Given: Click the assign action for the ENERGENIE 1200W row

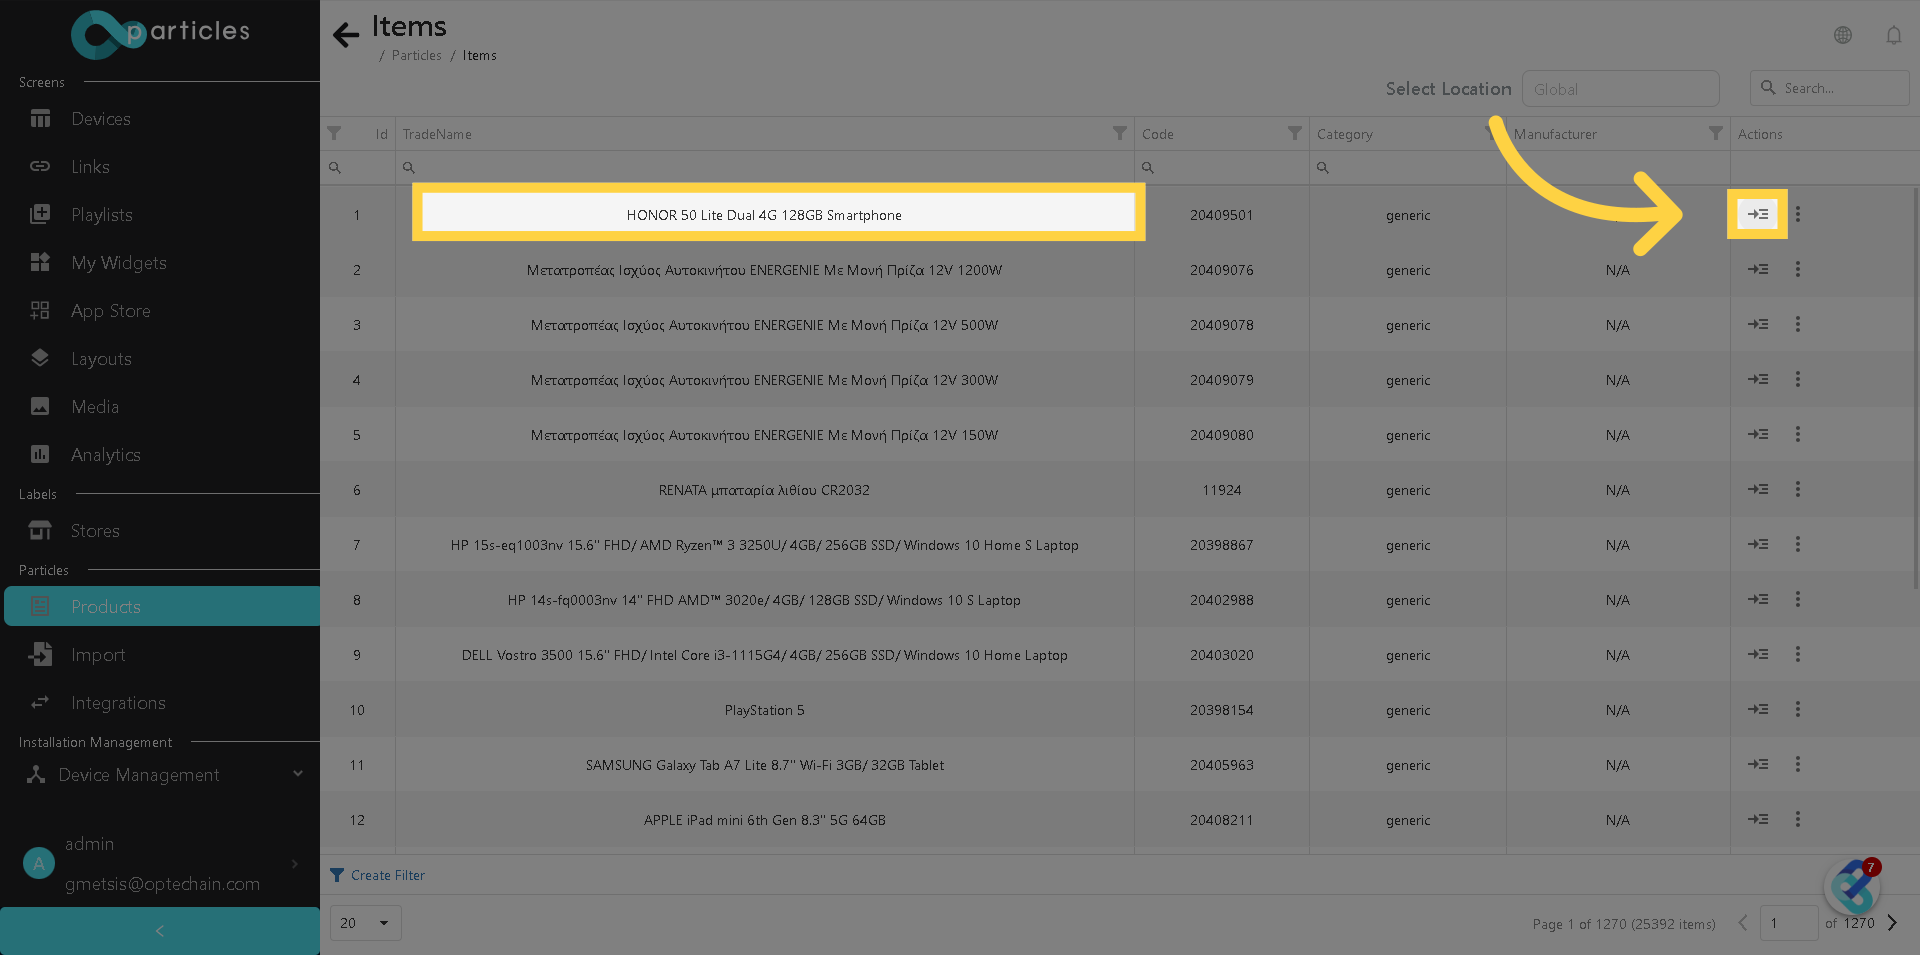Looking at the screenshot, I should tap(1758, 269).
